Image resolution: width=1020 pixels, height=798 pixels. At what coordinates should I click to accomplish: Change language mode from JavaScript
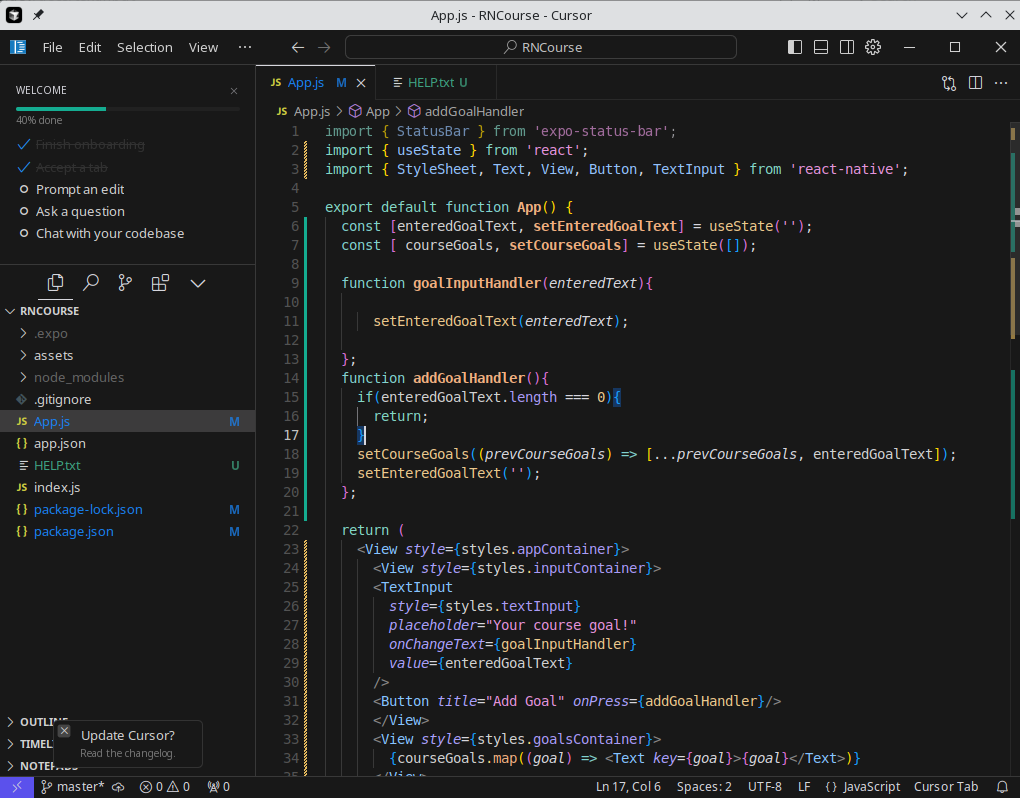point(870,787)
